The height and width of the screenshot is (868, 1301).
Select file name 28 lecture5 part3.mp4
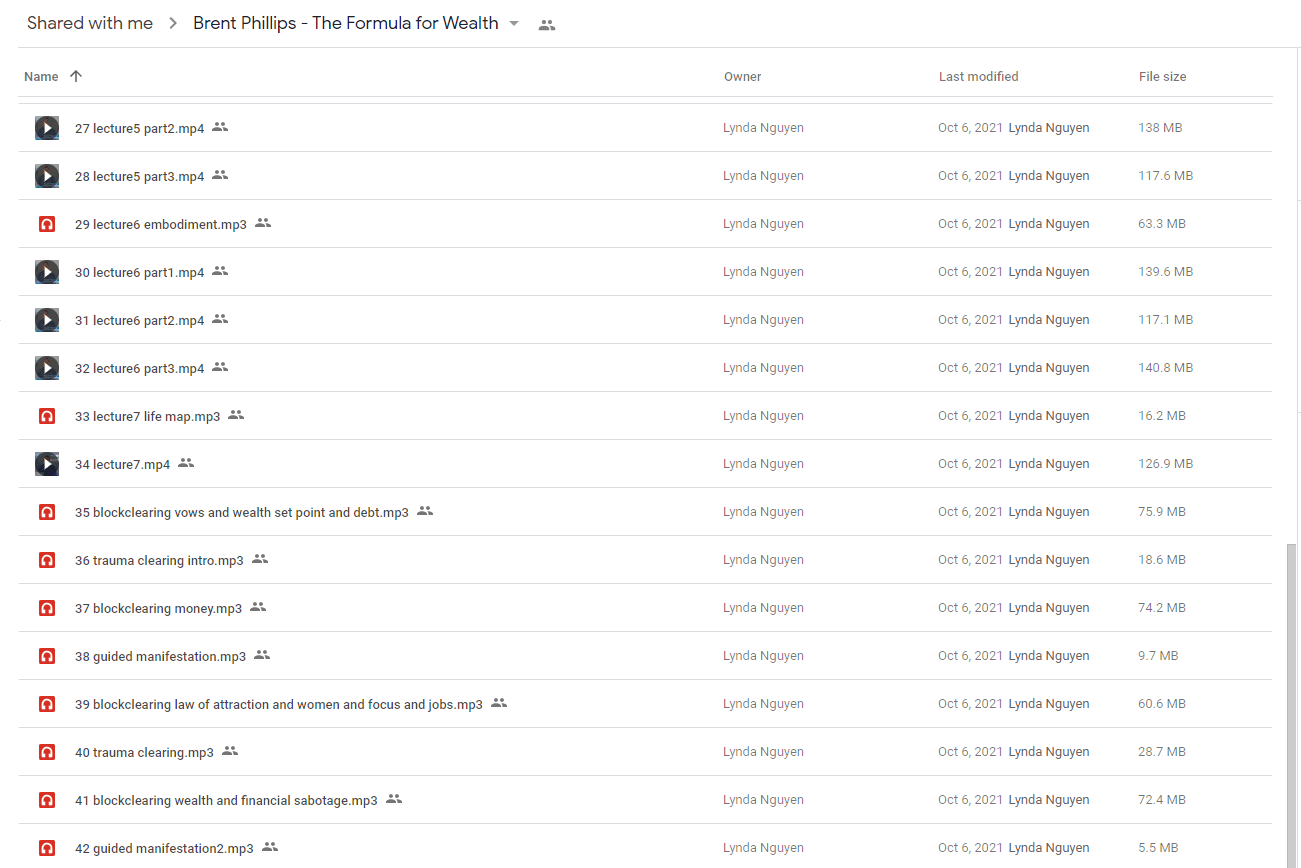coord(140,177)
